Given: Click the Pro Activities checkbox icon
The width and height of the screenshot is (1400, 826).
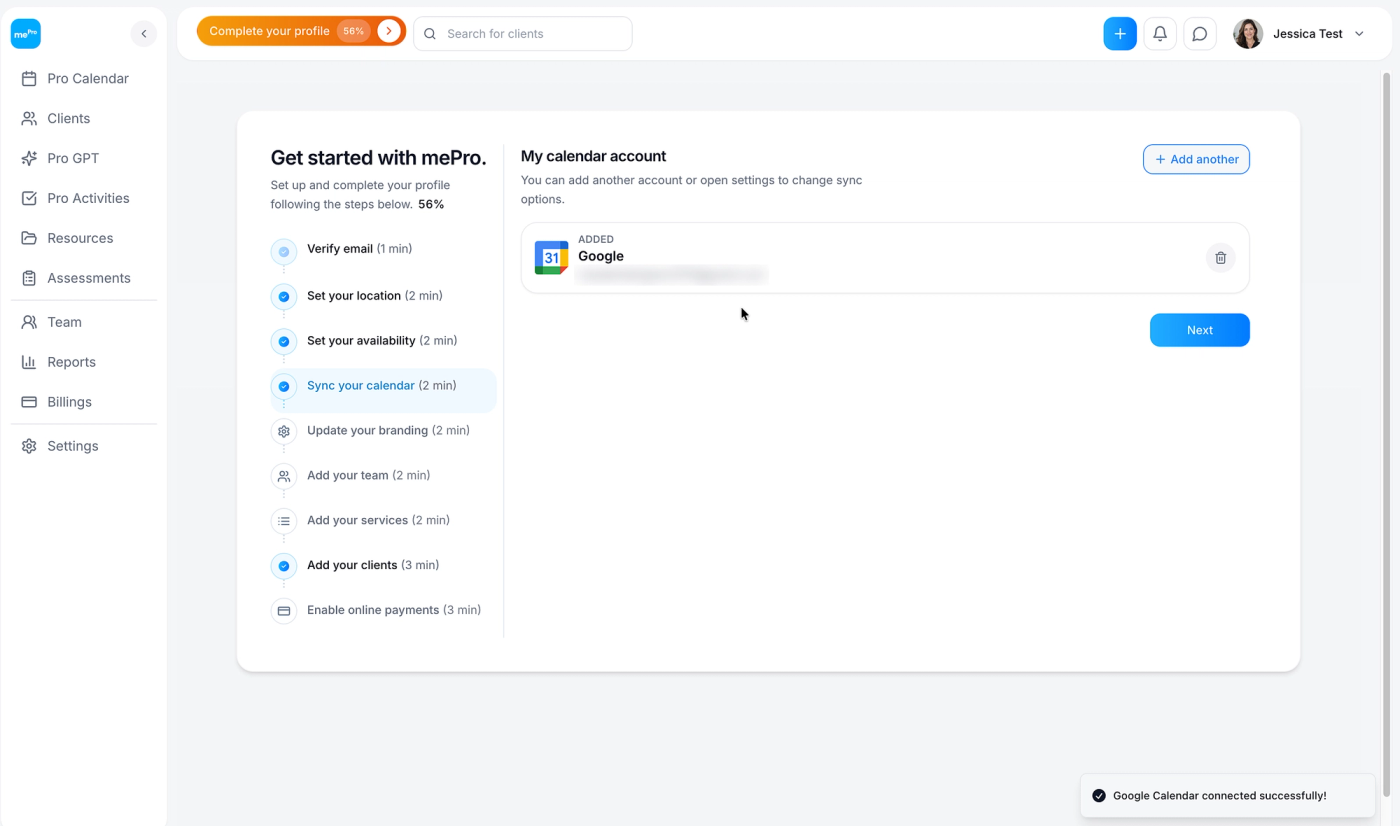Looking at the screenshot, I should pos(29,198).
